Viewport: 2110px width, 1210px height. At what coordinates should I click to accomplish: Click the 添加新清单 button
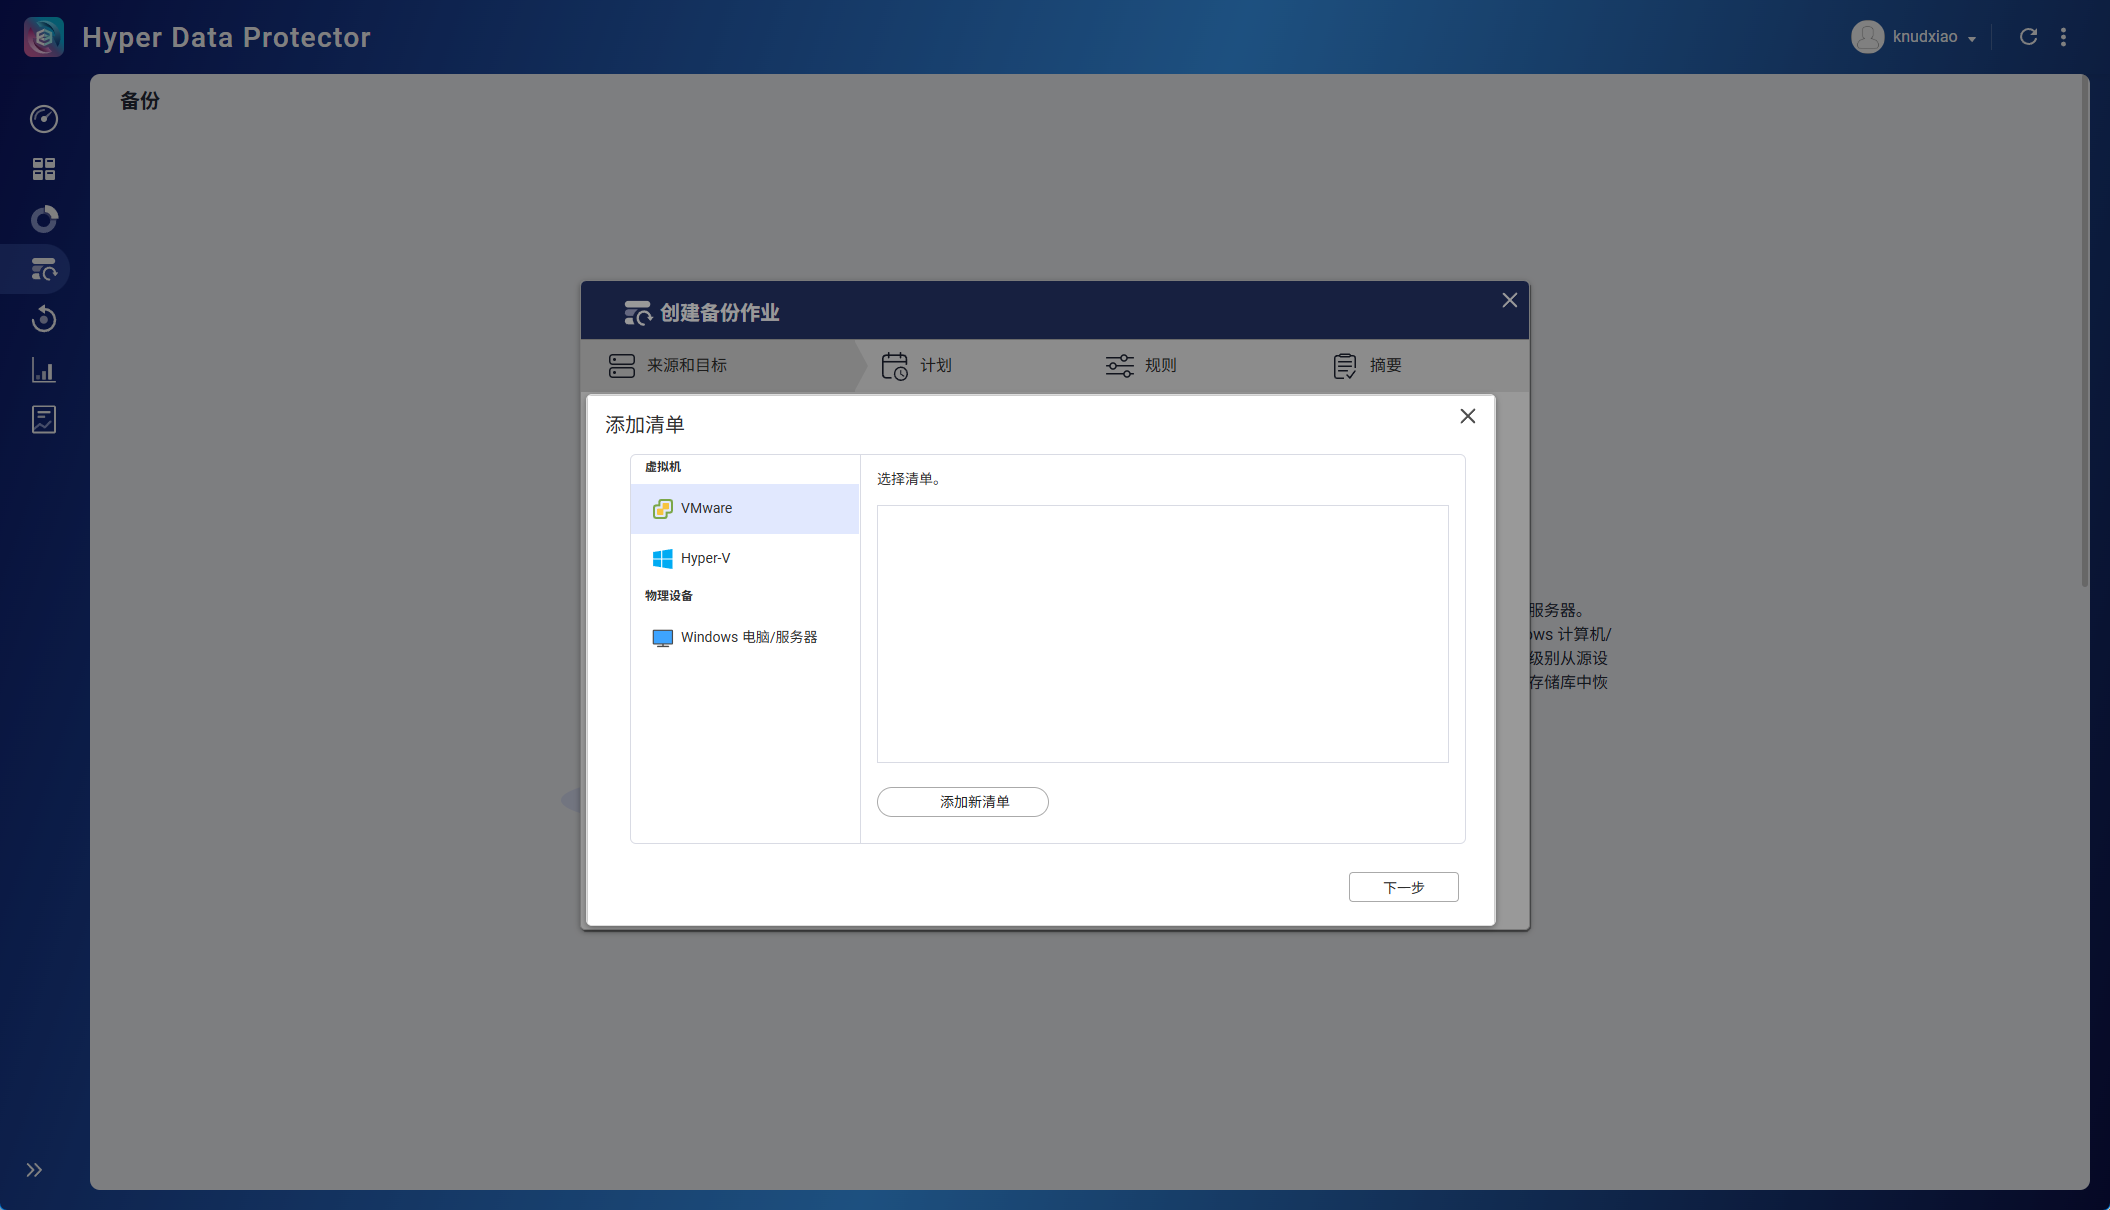pos(962,802)
